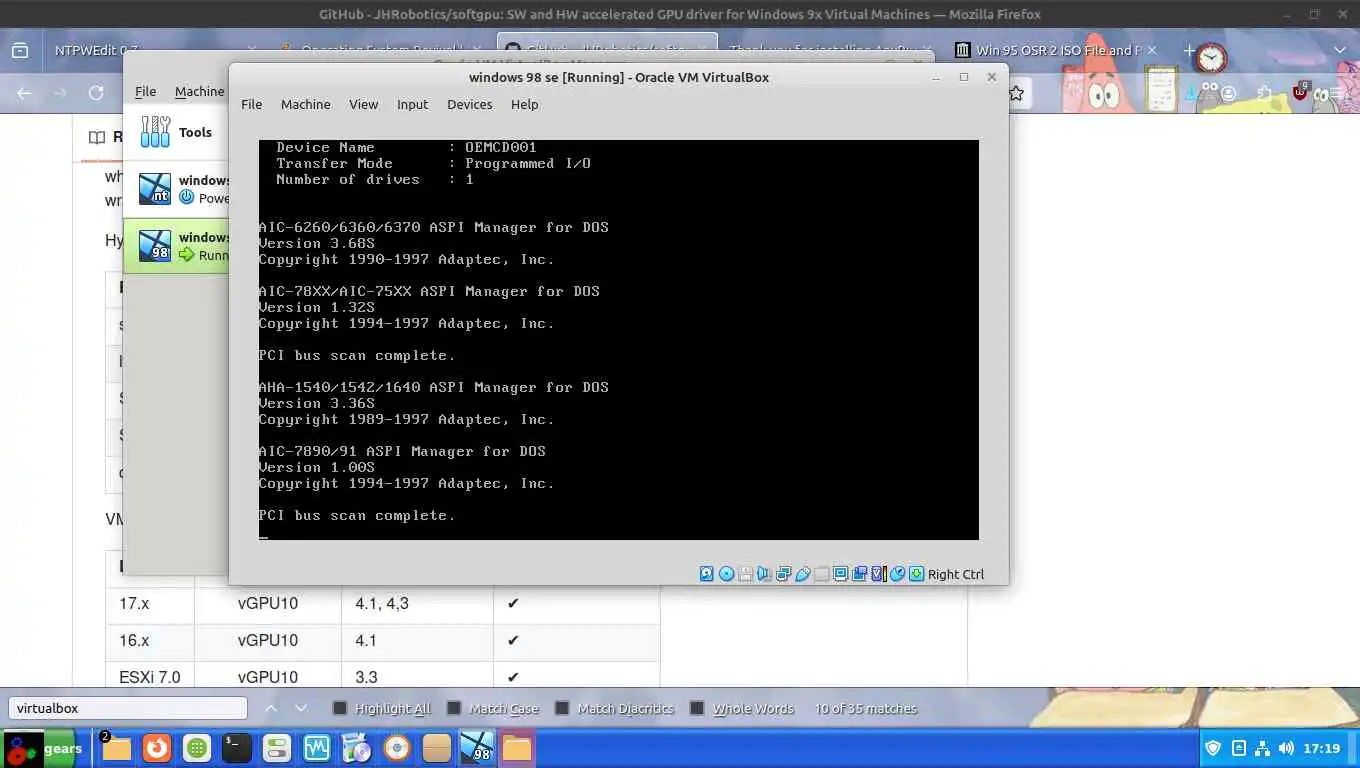This screenshot has height=768, width=1360.
Task: Toggle the Match Diacritics checkbox
Action: (x=562, y=708)
